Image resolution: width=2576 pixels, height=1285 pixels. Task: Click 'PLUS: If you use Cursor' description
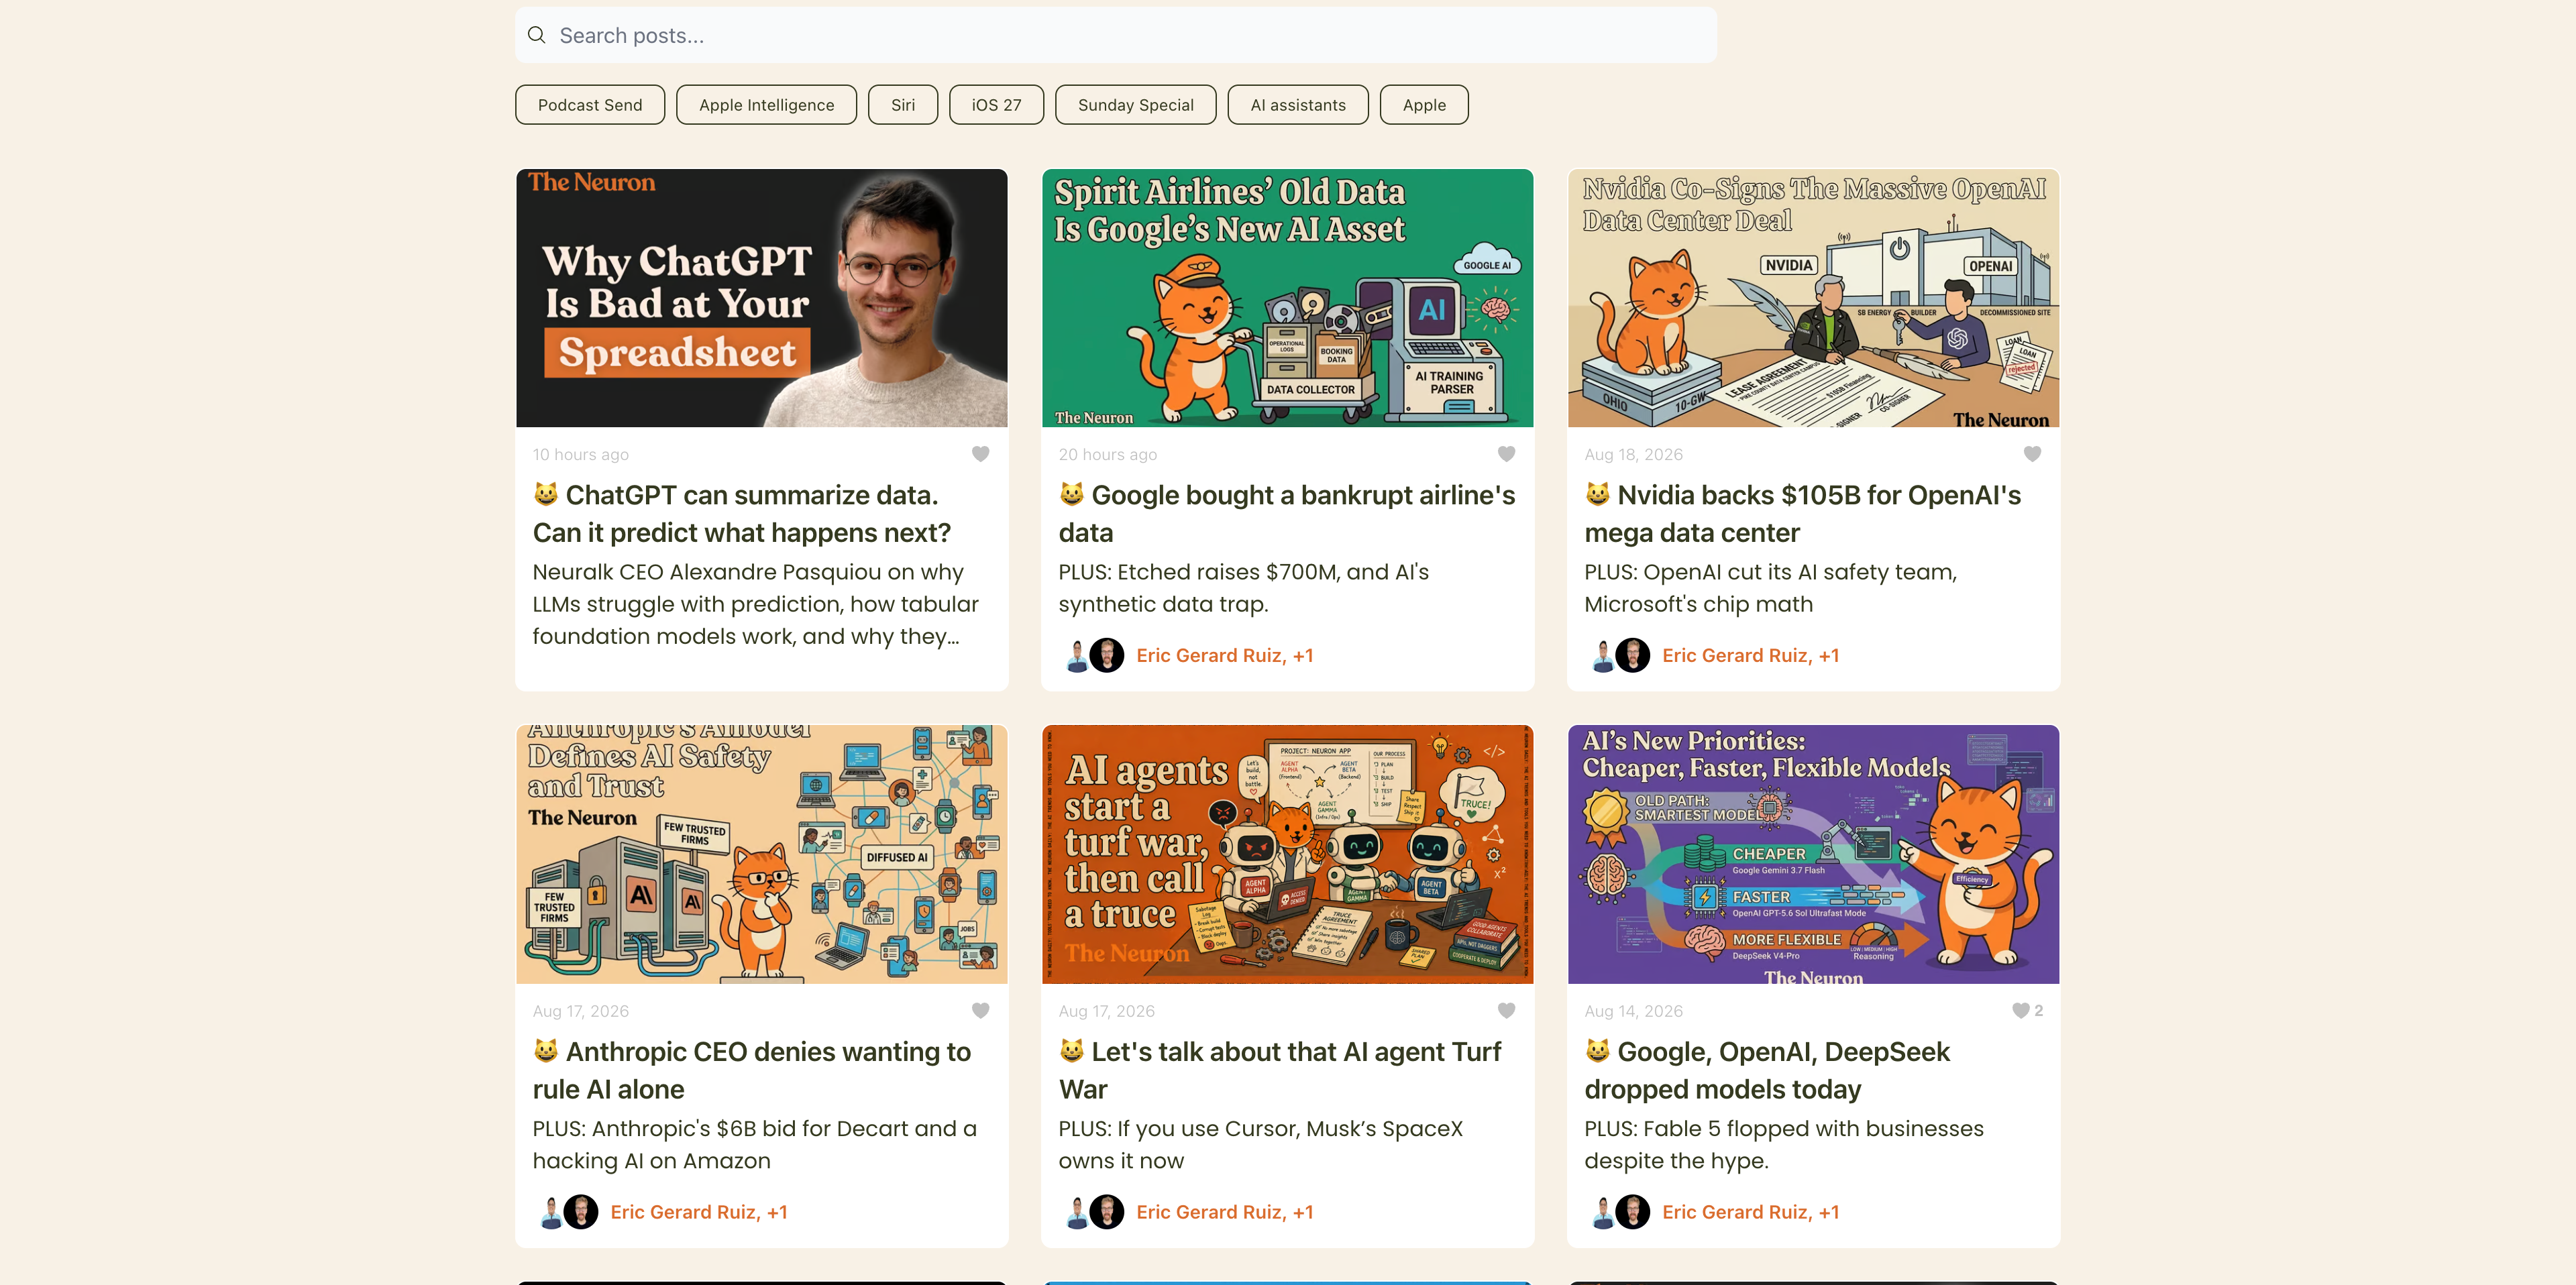click(x=1261, y=1144)
